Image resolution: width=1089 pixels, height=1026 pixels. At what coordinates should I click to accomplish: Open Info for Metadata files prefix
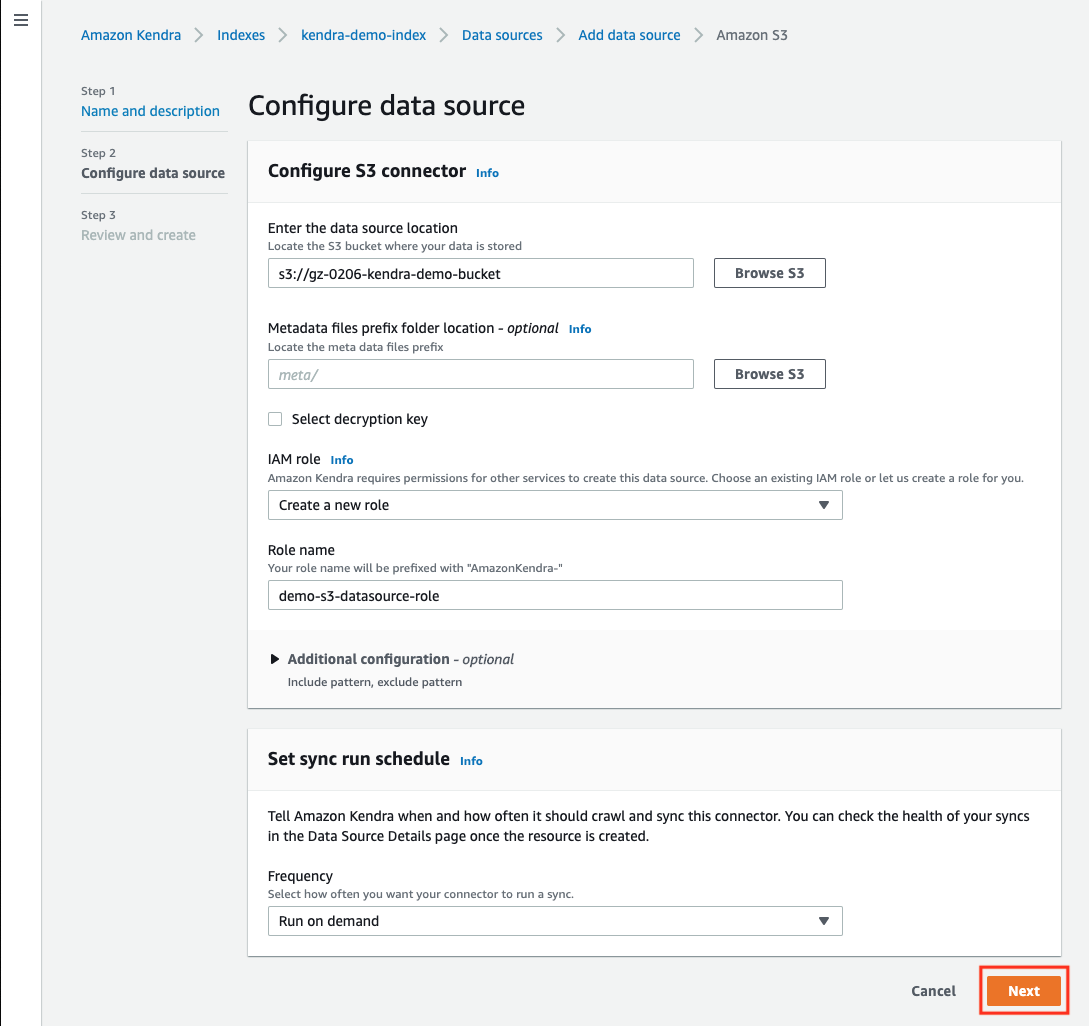pyautogui.click(x=580, y=329)
